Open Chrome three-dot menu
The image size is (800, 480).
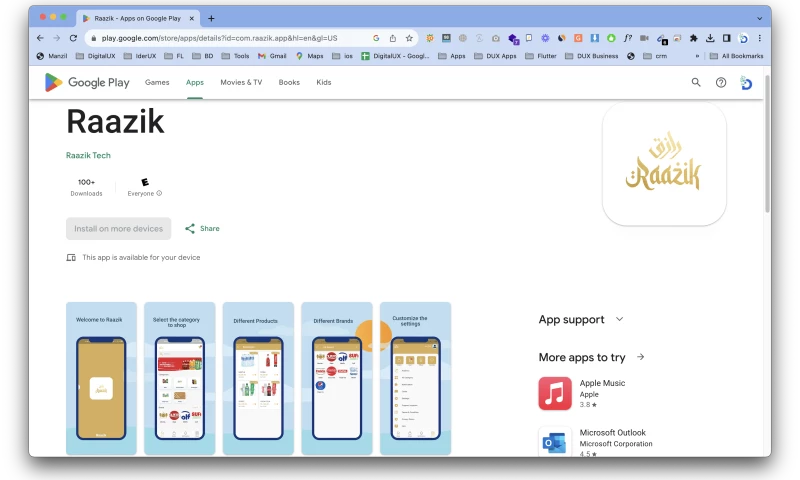coord(760,38)
